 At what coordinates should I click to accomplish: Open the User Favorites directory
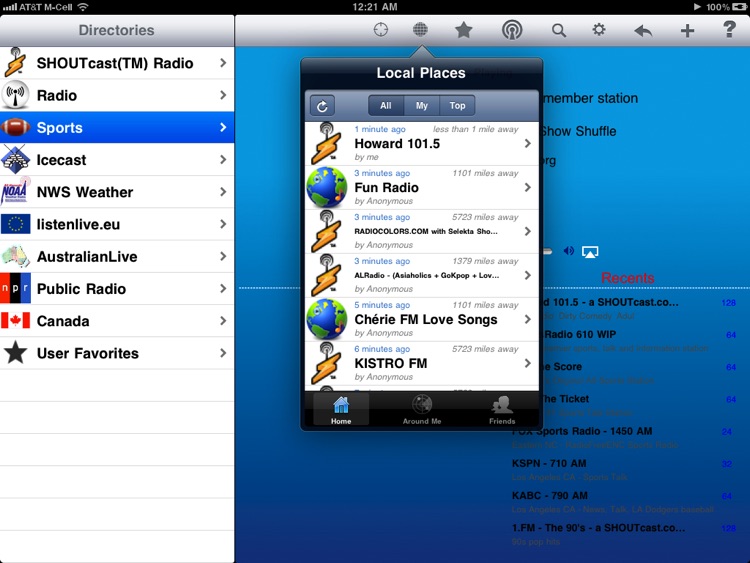(117, 353)
